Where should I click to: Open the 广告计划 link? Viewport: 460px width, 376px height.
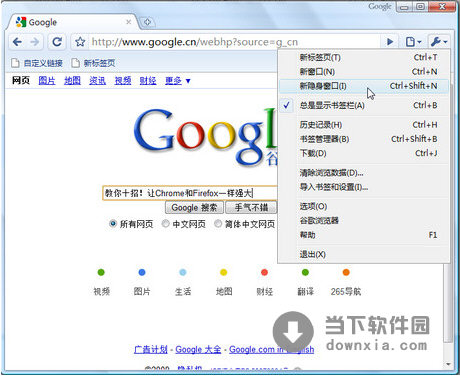click(151, 349)
